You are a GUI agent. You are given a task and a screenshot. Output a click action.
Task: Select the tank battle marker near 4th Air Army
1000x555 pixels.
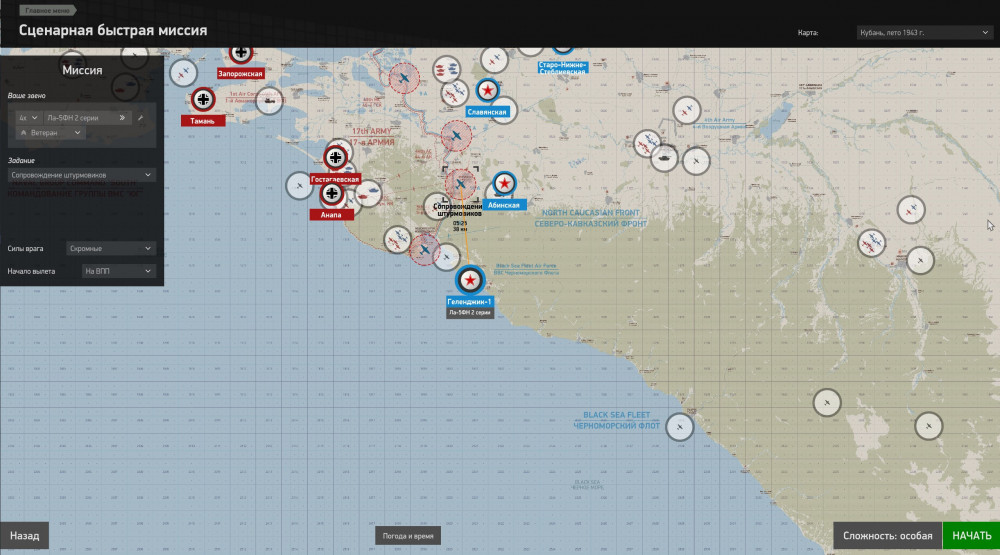(664, 157)
